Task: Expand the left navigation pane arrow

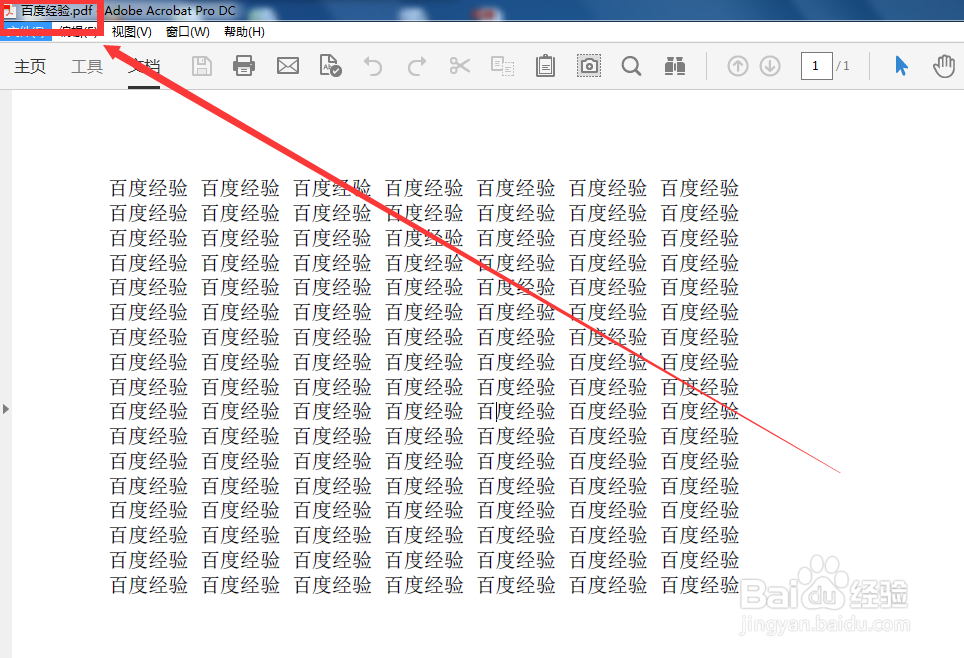Action: point(6,409)
